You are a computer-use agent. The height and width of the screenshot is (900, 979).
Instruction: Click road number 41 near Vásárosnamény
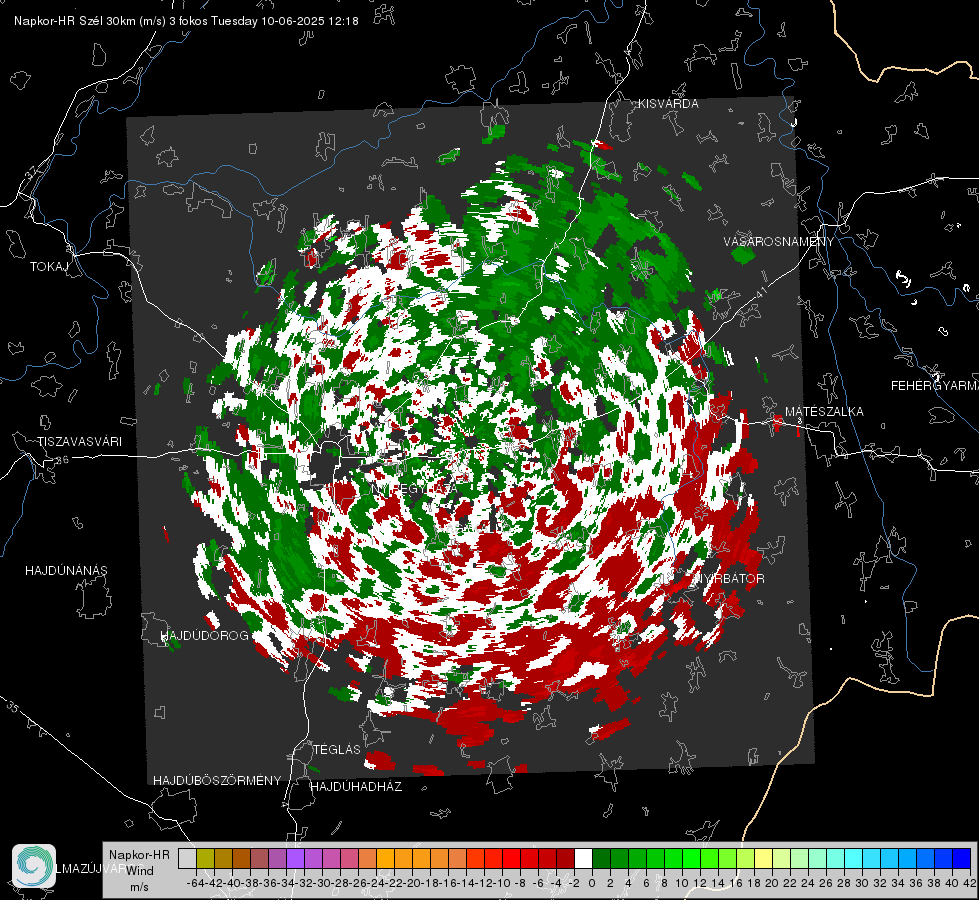point(760,292)
